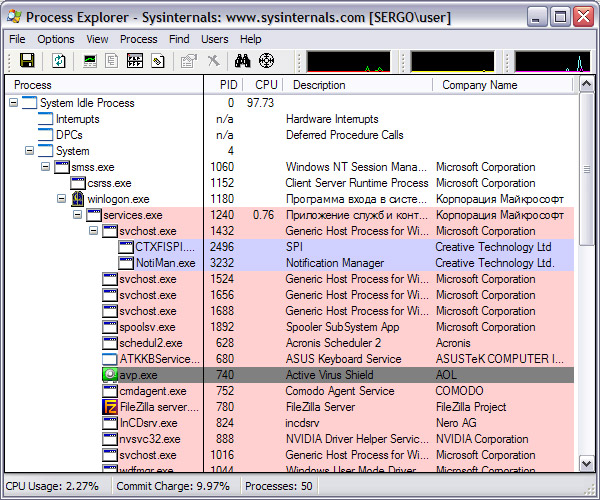Click the Process Explorer title bar icon
The width and height of the screenshot is (600, 500).
click(14, 16)
